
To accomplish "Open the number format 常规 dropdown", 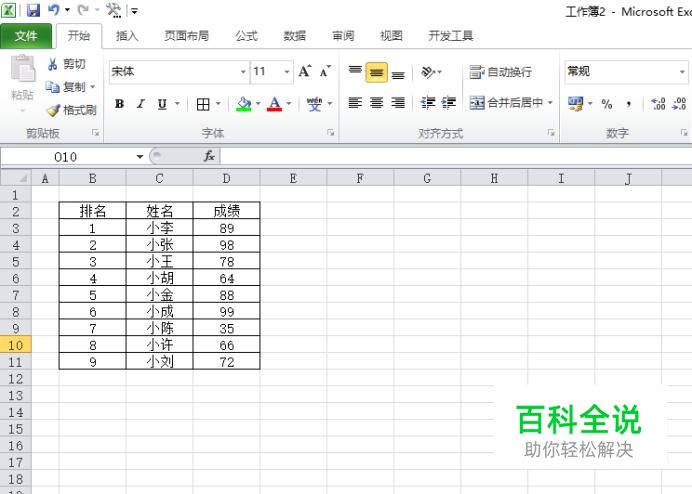I will coord(682,72).
